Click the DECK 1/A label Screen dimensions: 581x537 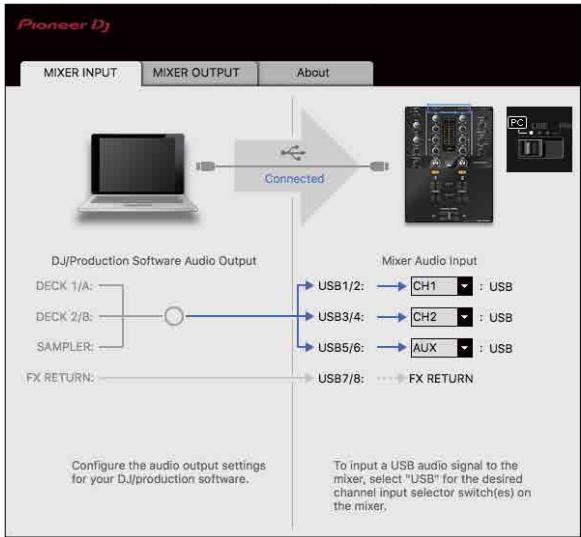64,286
